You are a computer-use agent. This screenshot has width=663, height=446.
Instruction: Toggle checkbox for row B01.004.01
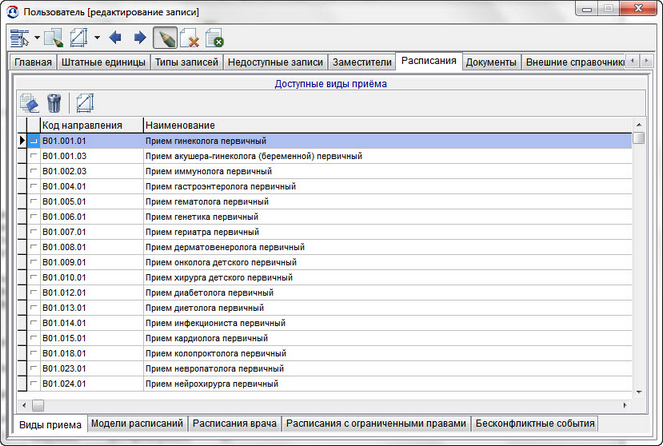(33, 186)
